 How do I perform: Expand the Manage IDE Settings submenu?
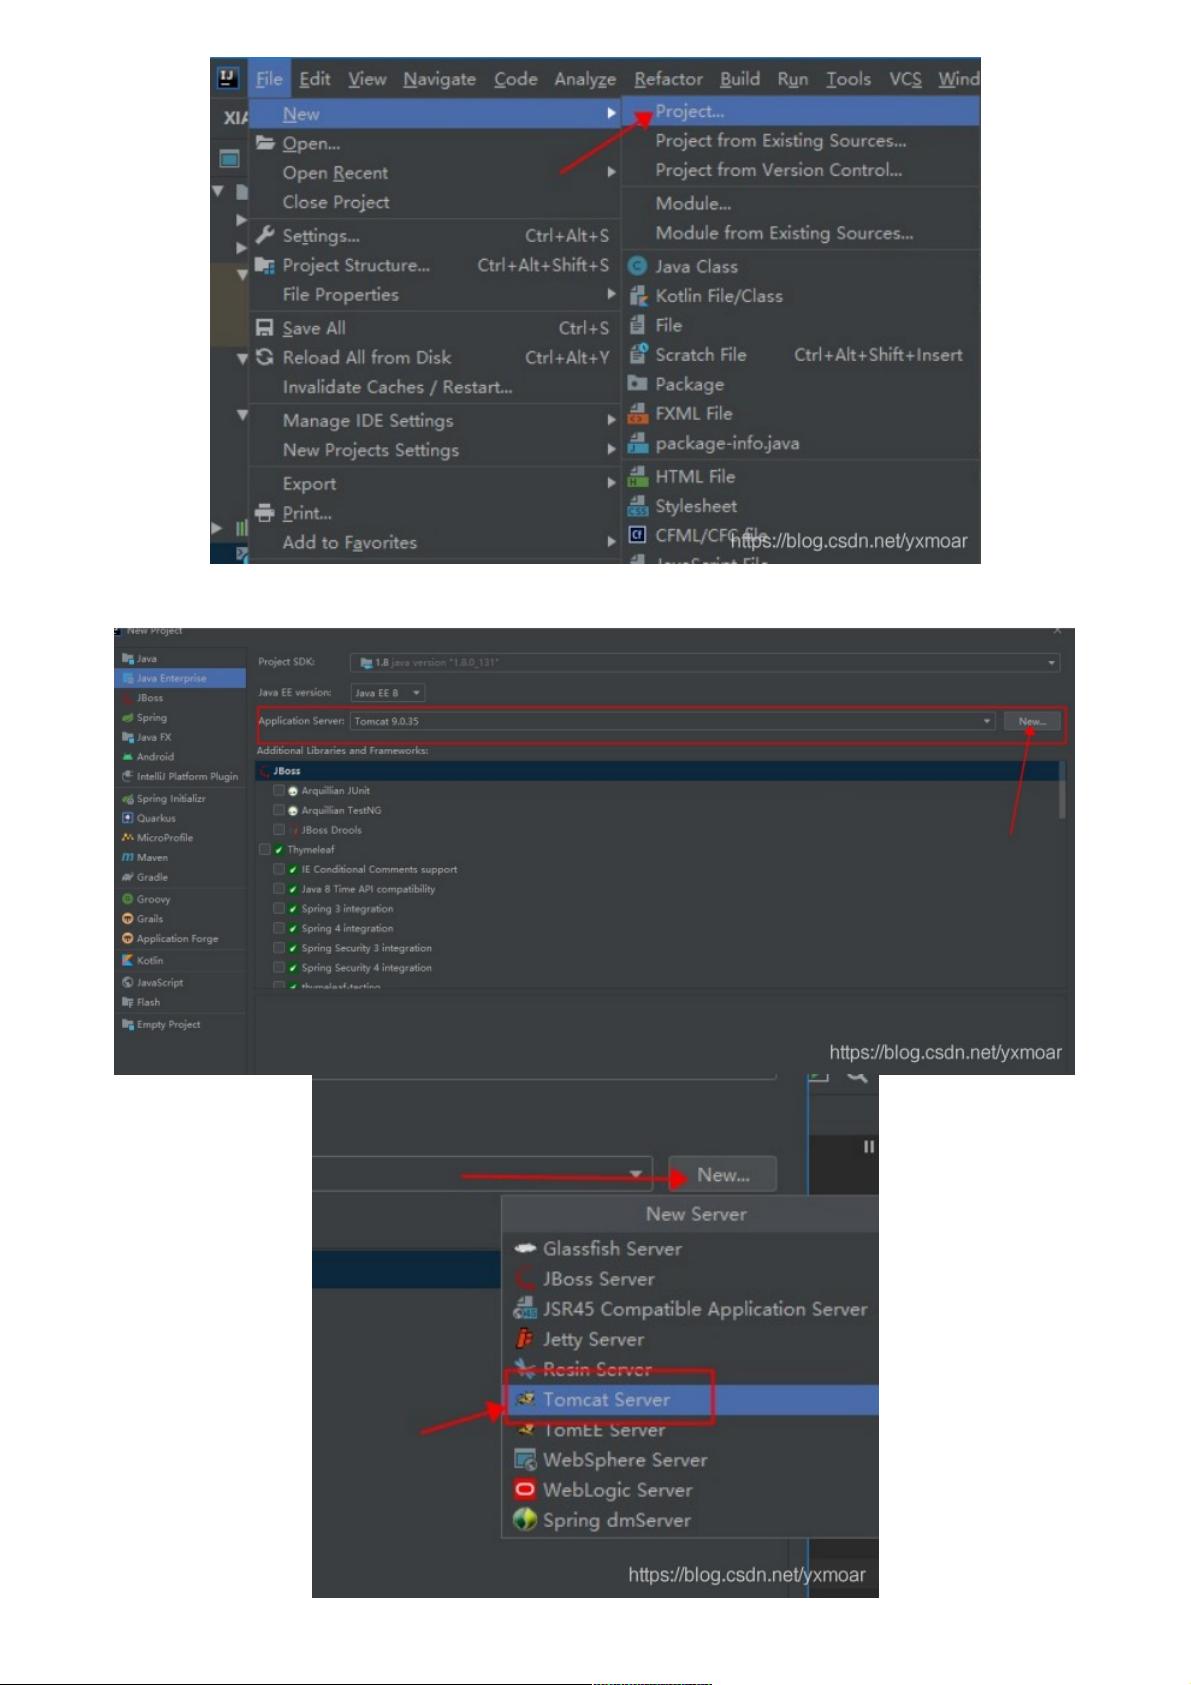(433, 420)
